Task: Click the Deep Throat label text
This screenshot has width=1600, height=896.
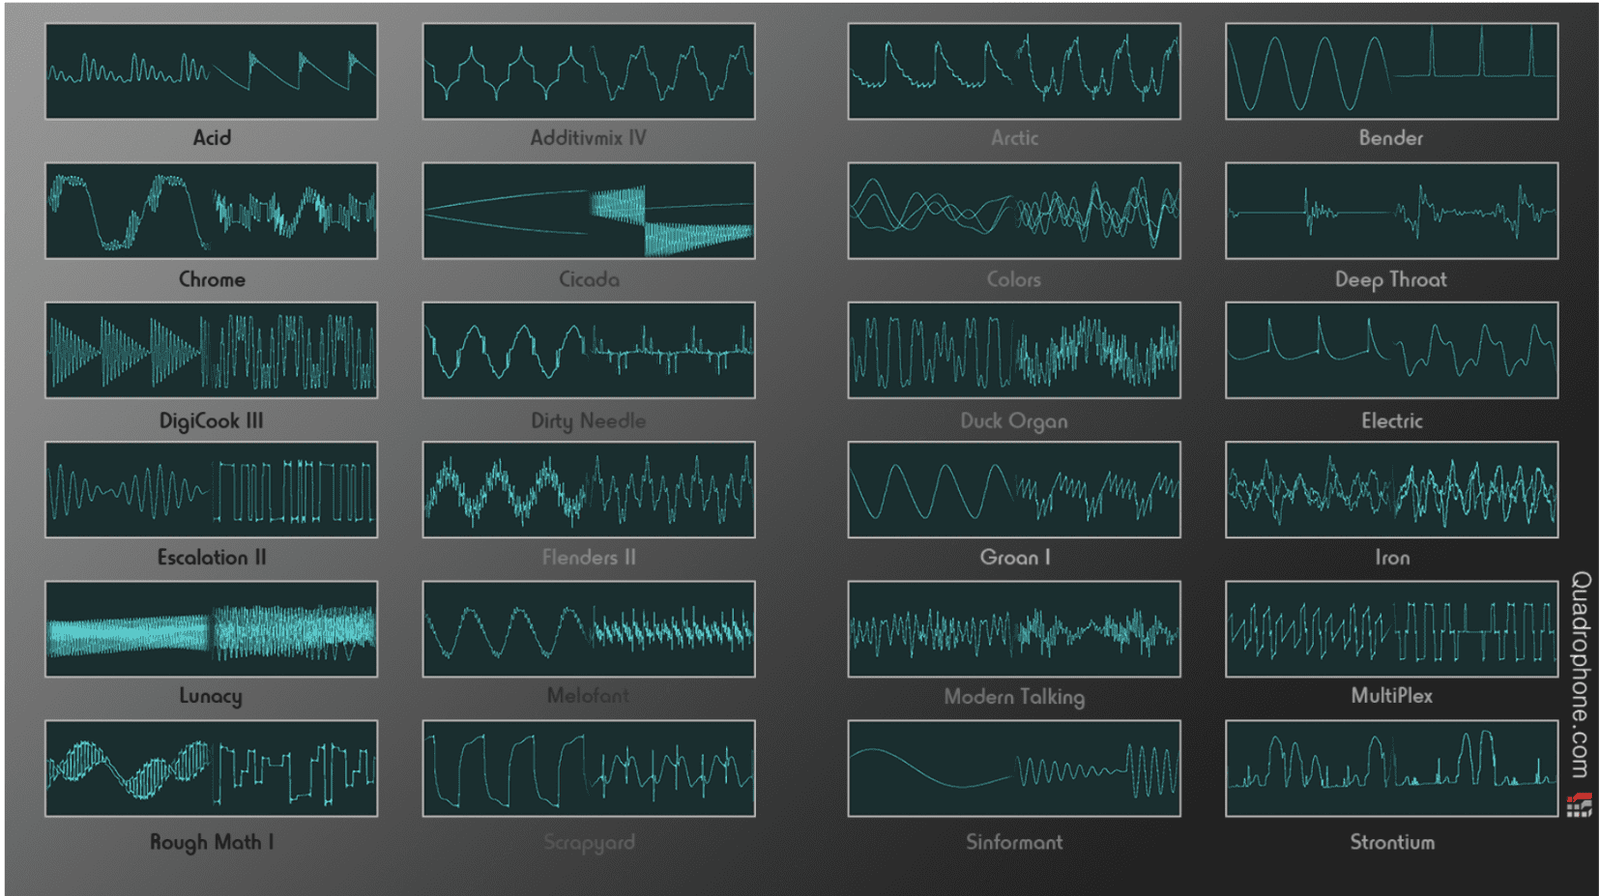Action: pyautogui.click(x=1390, y=280)
